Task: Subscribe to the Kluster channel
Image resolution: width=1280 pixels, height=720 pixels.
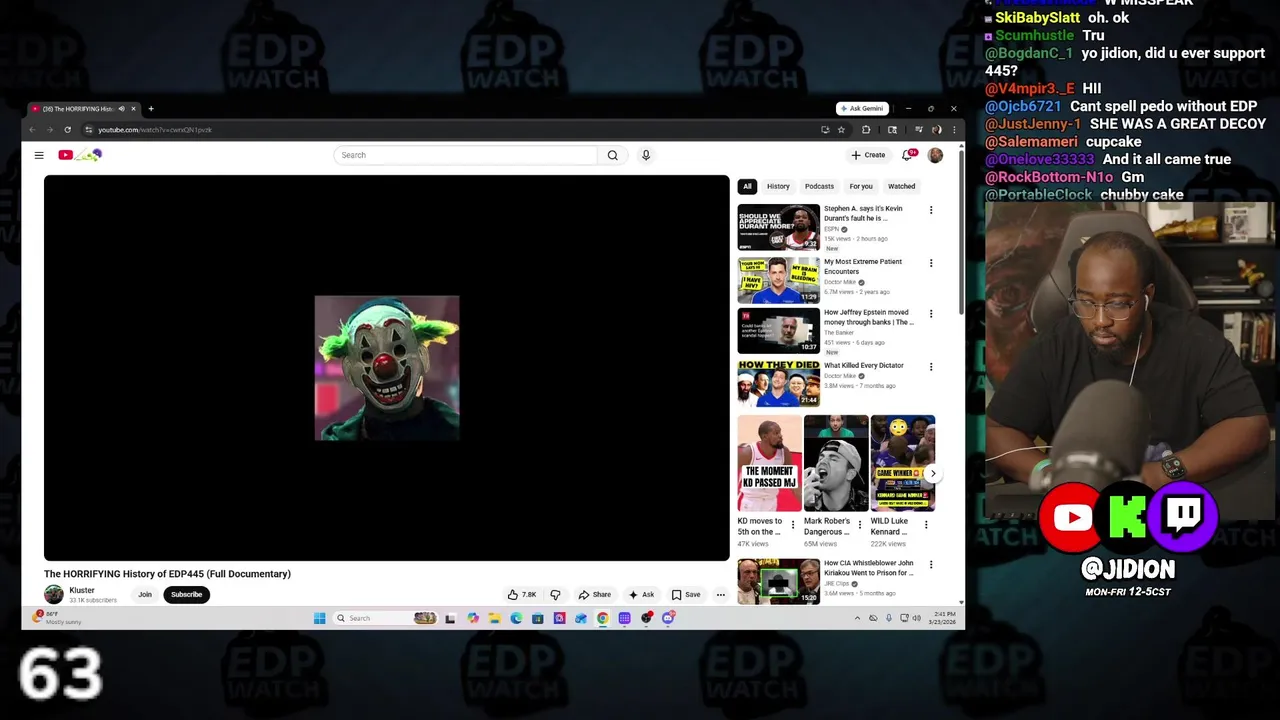Action: [x=186, y=595]
